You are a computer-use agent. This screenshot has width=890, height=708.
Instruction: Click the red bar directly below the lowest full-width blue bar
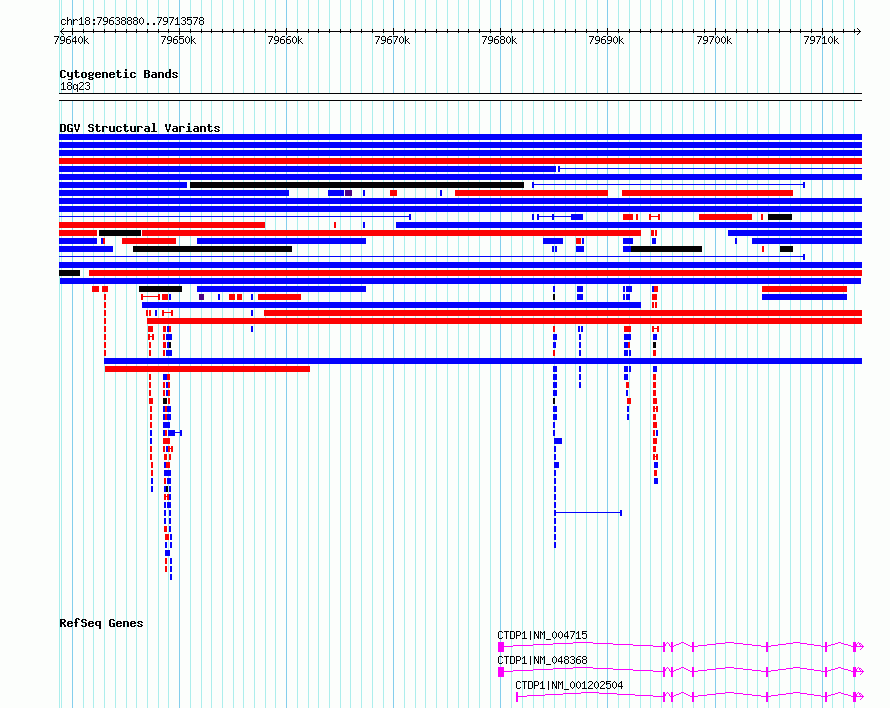click(x=207, y=369)
